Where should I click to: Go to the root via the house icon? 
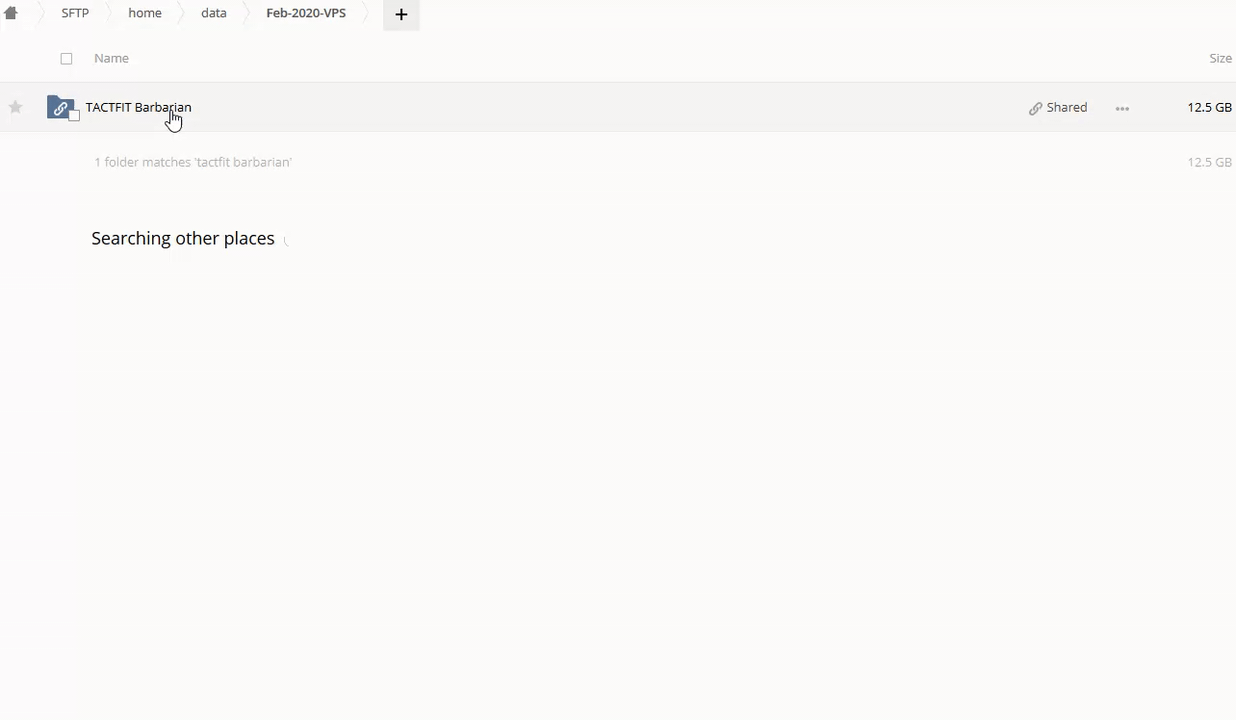coord(11,13)
